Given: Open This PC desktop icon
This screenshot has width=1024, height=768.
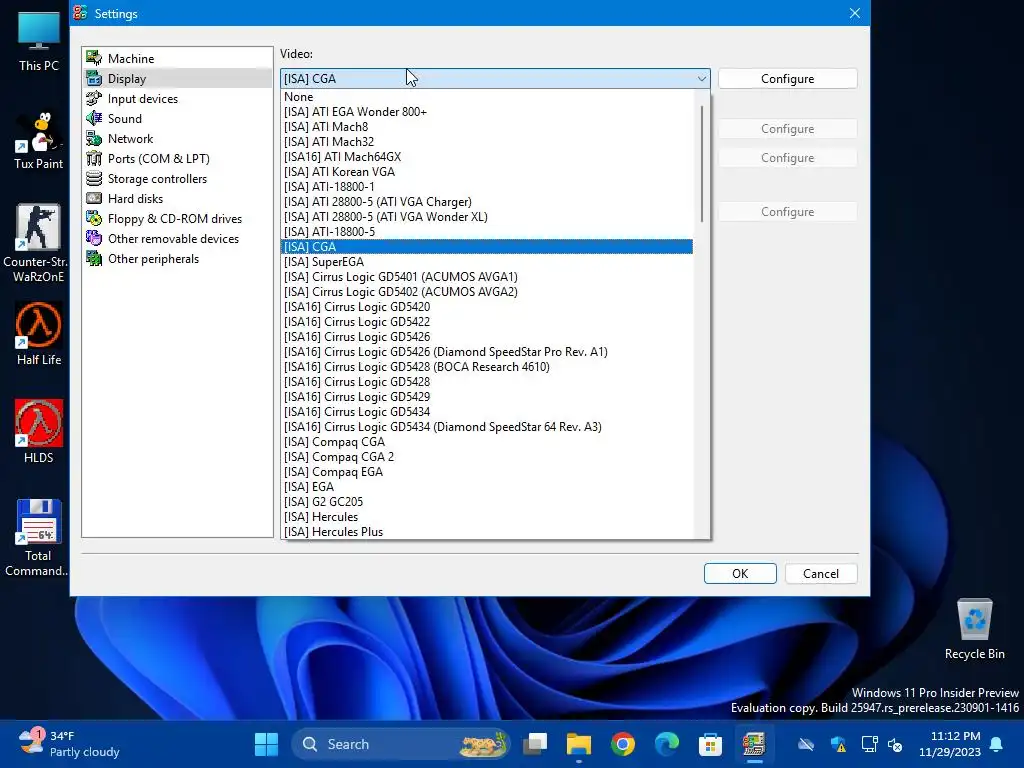Looking at the screenshot, I should 39,40.
